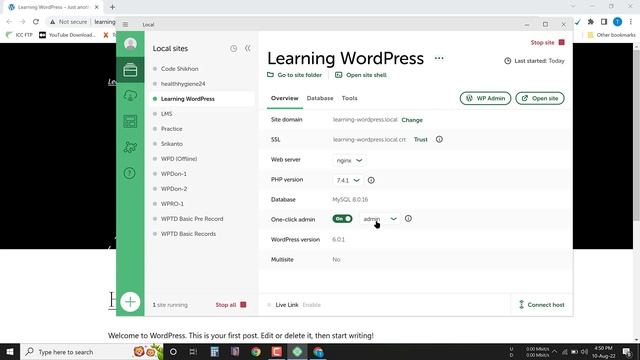Click Enable next to Live Link
This screenshot has height=360, width=640.
coord(311,305)
